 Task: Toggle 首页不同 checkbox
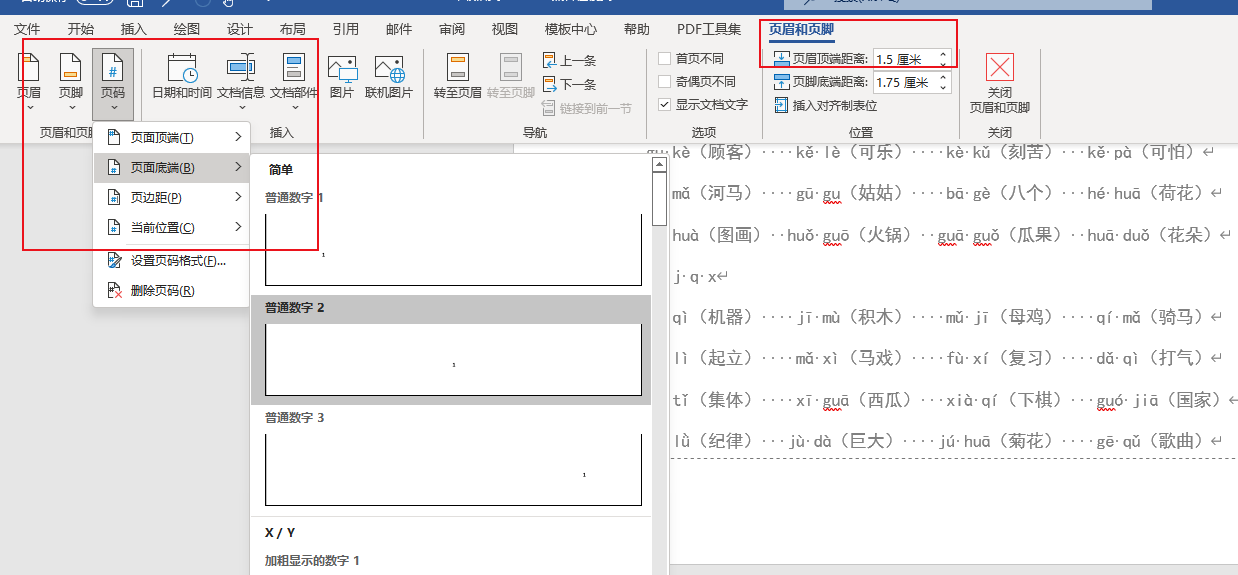tap(665, 59)
